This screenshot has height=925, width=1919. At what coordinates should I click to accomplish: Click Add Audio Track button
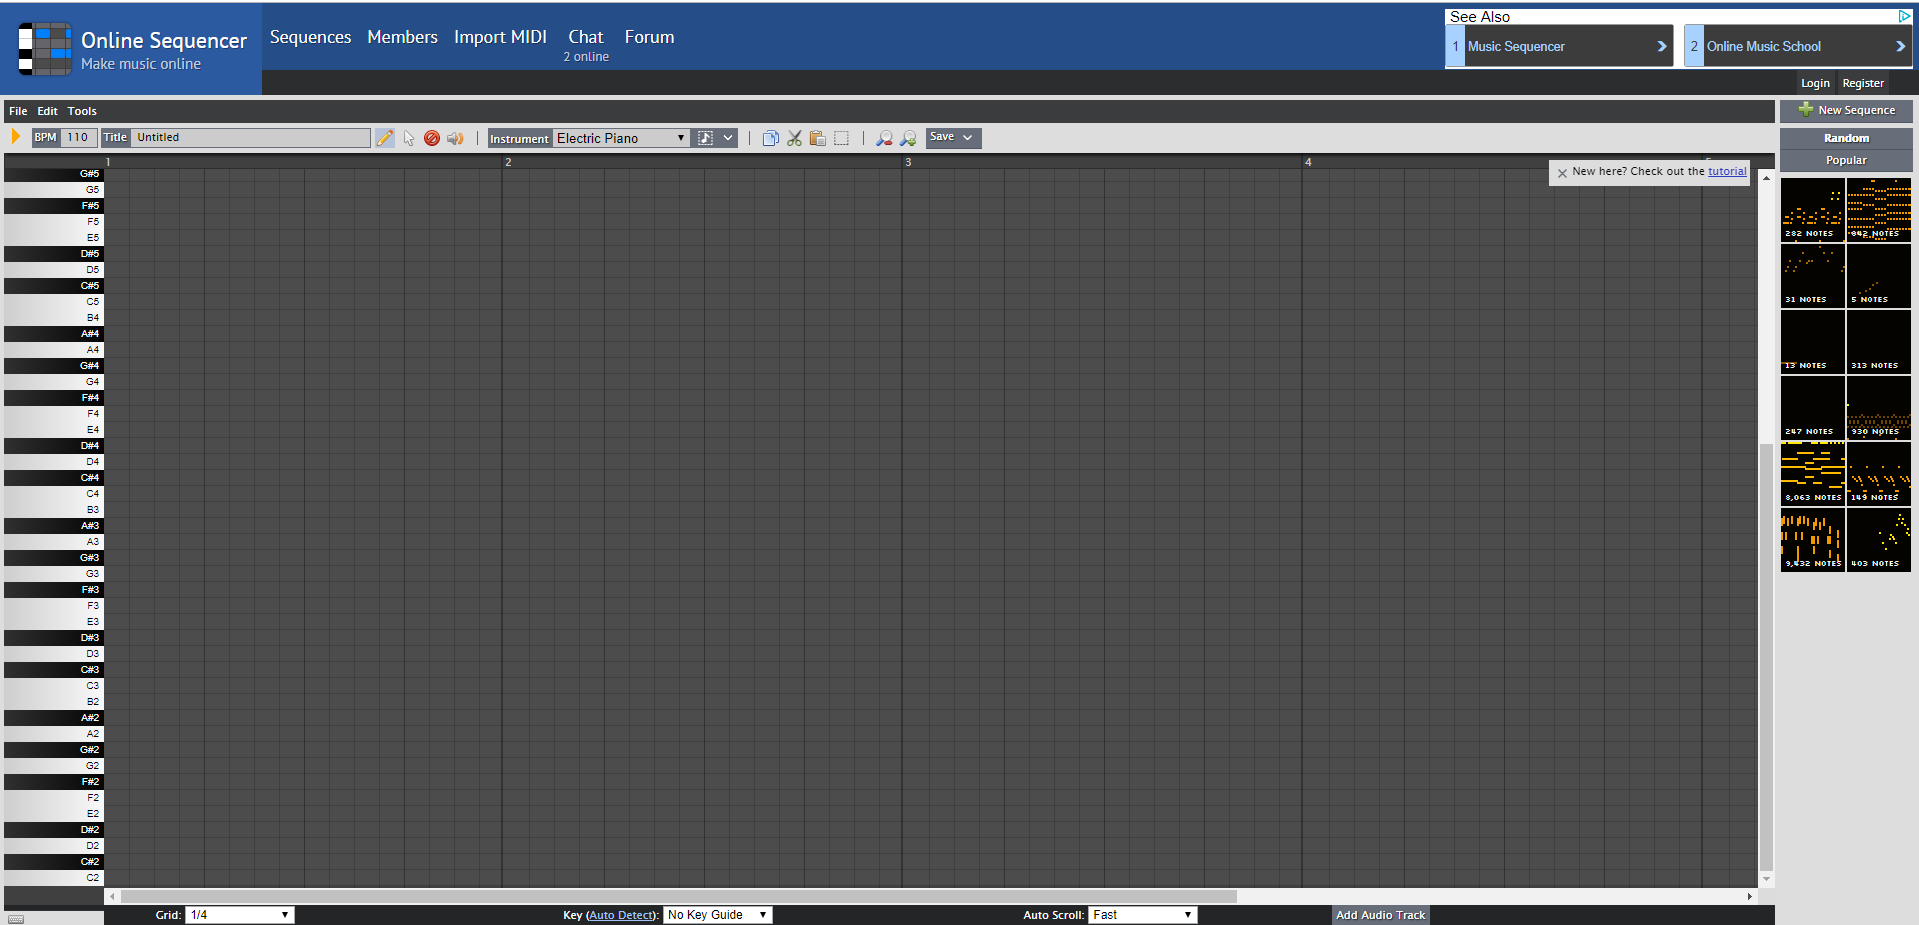(1380, 915)
